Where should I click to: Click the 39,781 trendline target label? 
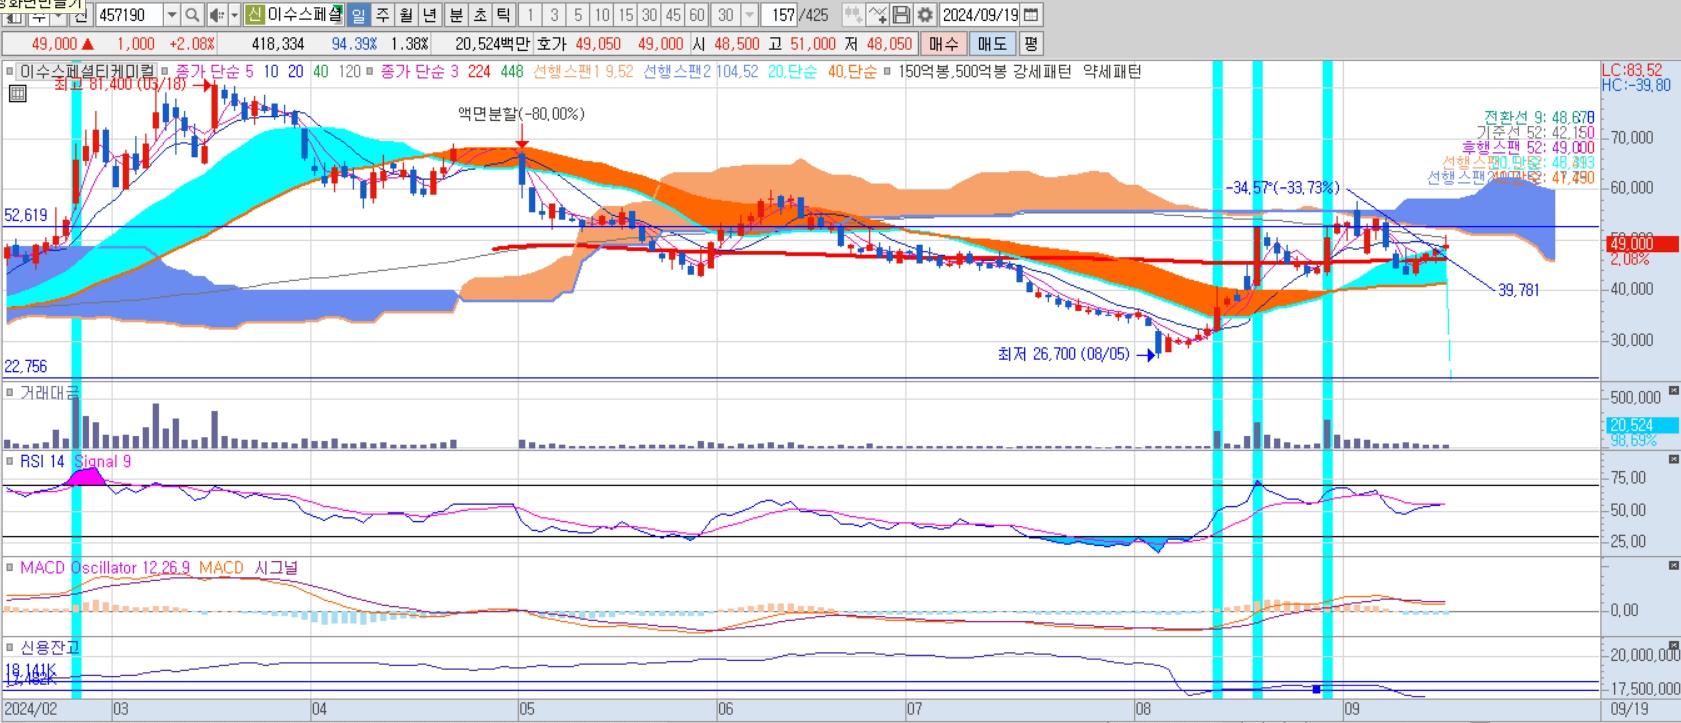1518,290
